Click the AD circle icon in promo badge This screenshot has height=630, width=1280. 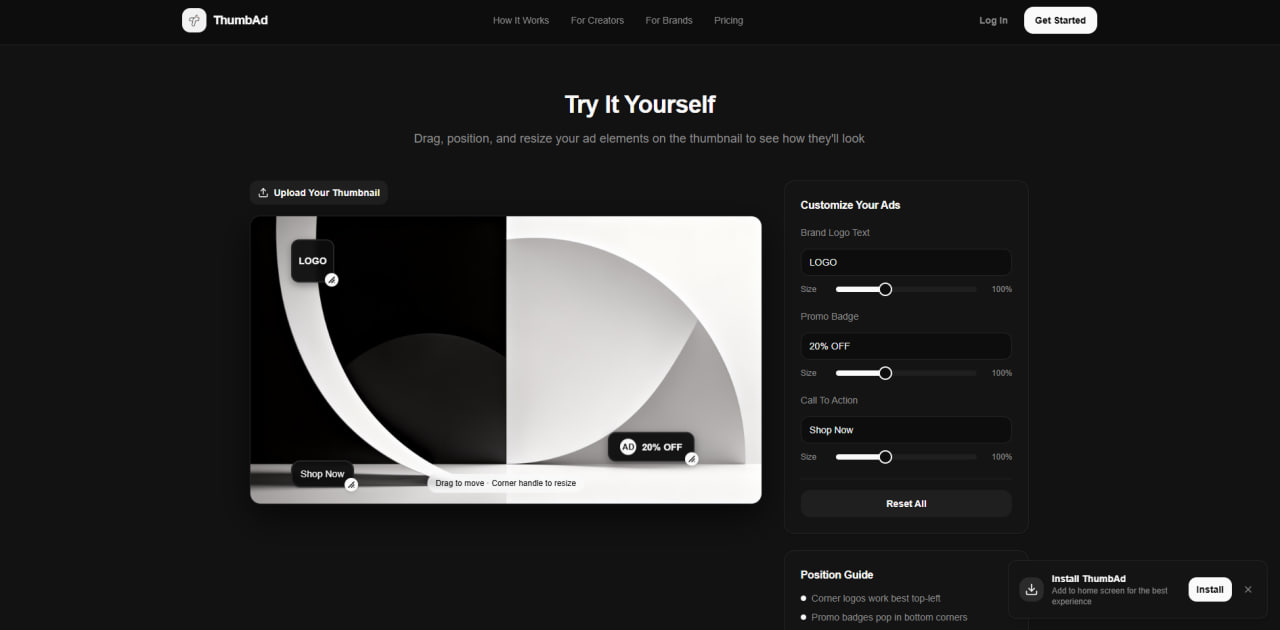pyautogui.click(x=628, y=447)
